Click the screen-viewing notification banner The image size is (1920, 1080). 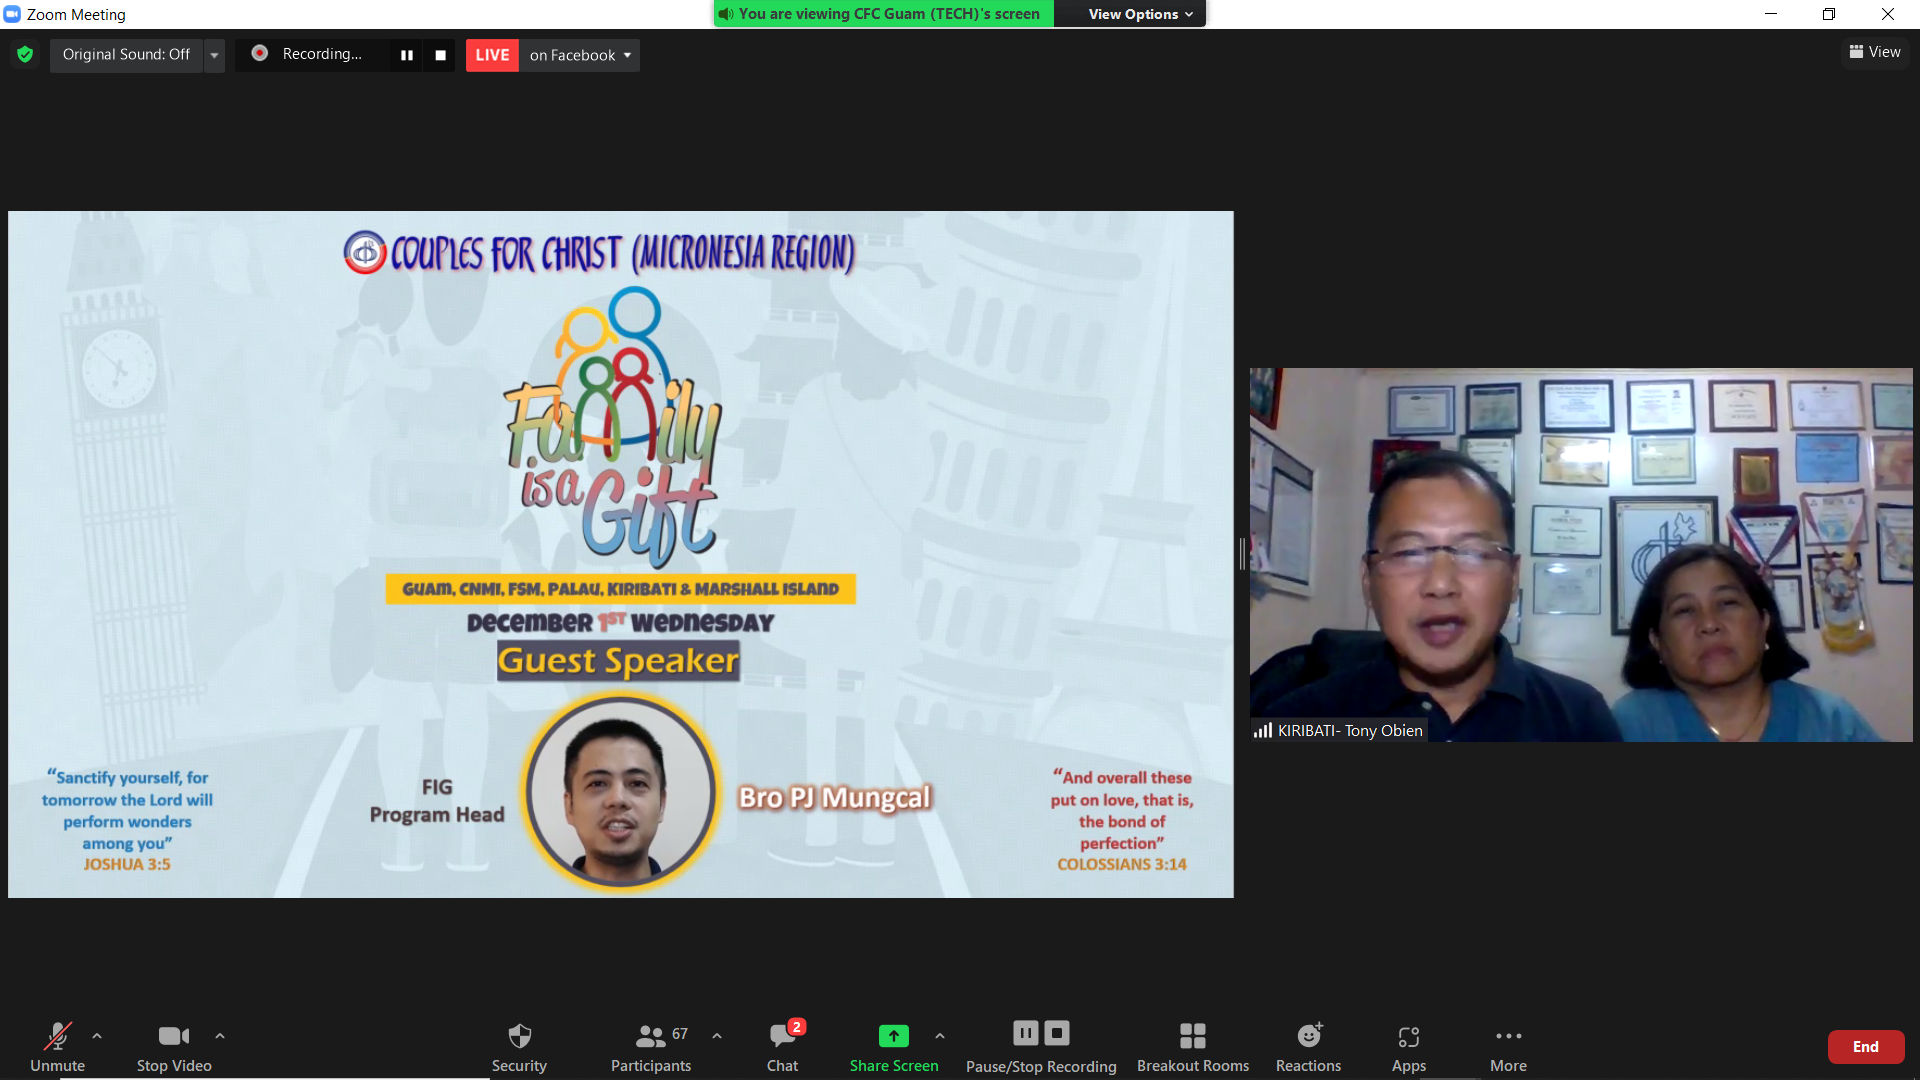coord(884,14)
